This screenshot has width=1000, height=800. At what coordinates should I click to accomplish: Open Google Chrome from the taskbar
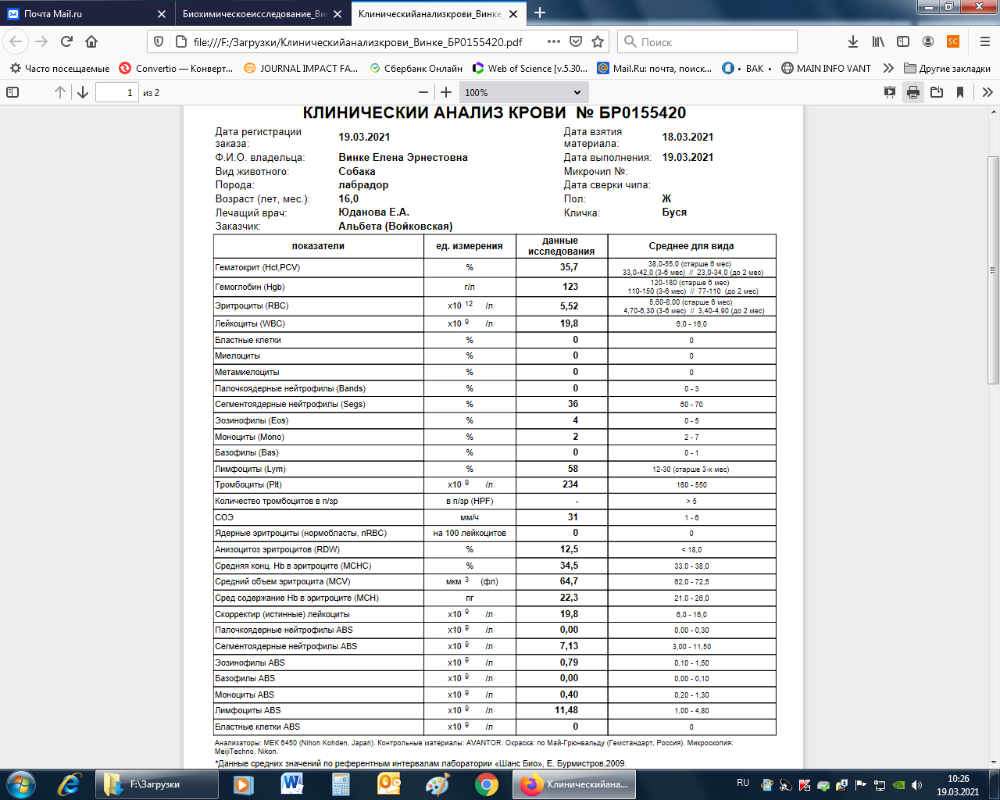(x=486, y=784)
